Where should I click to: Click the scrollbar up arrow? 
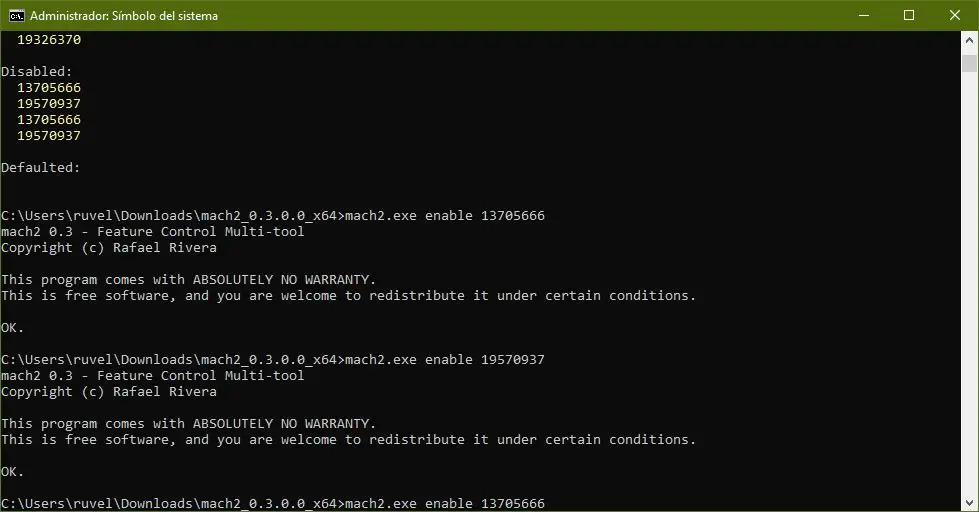point(969,40)
